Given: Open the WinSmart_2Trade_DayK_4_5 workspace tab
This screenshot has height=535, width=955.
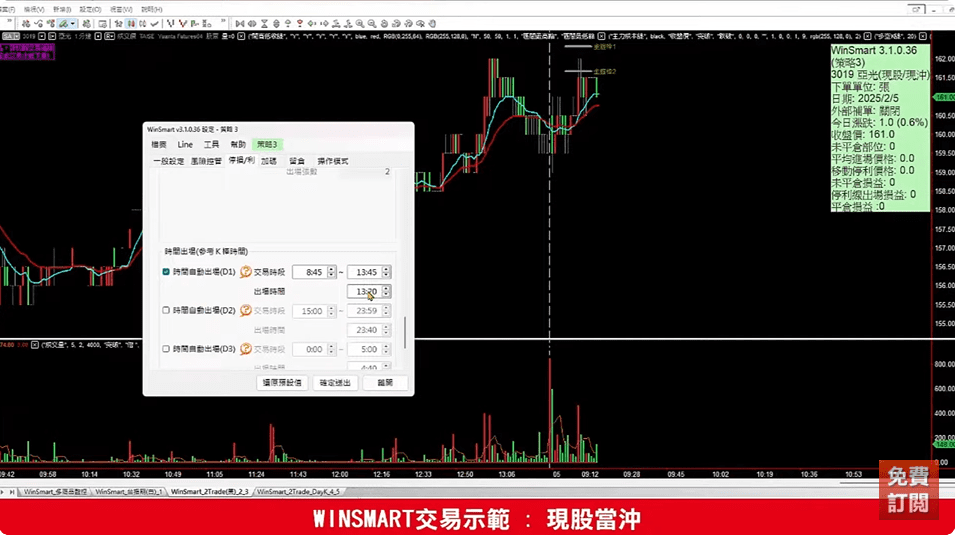Looking at the screenshot, I should point(298,491).
